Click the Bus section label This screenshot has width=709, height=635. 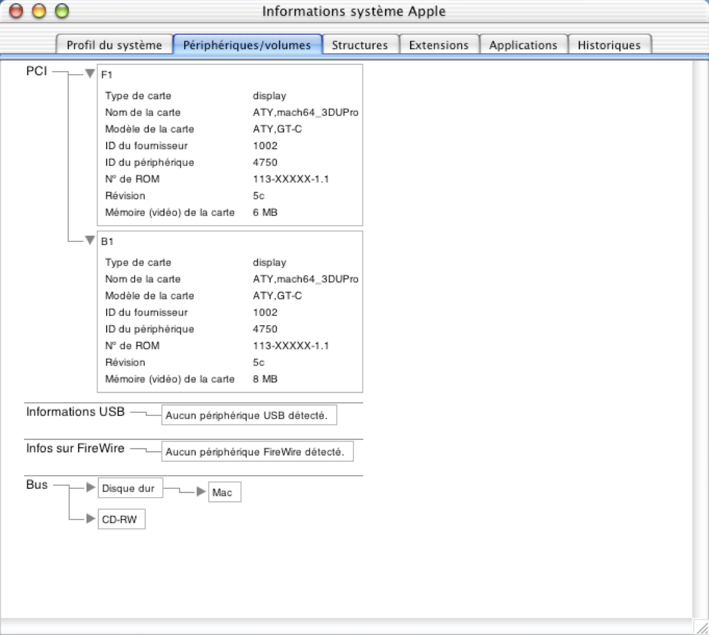tap(37, 485)
